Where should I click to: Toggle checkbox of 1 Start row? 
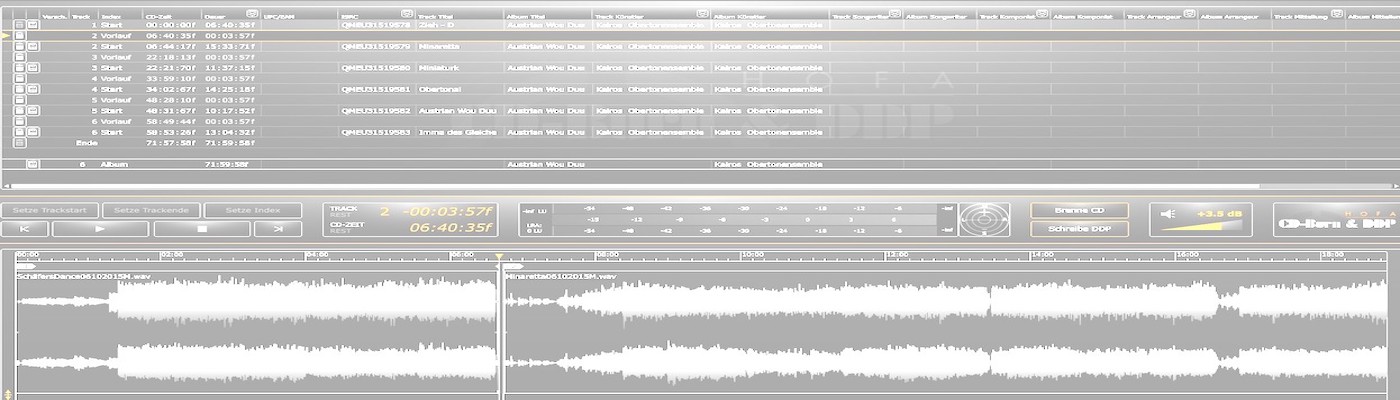click(19, 25)
